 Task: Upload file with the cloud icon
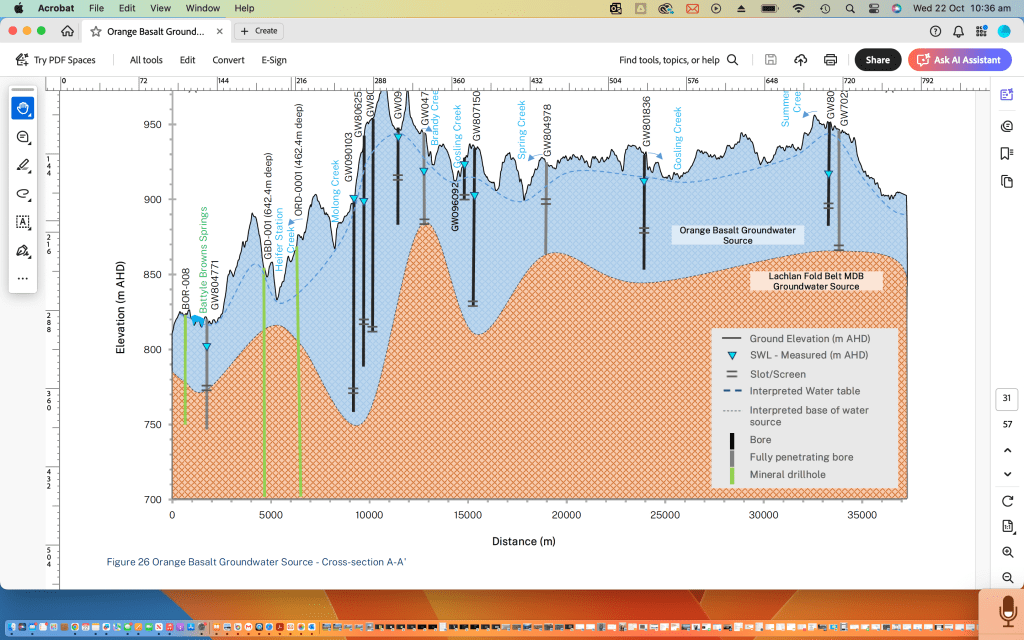(801, 60)
